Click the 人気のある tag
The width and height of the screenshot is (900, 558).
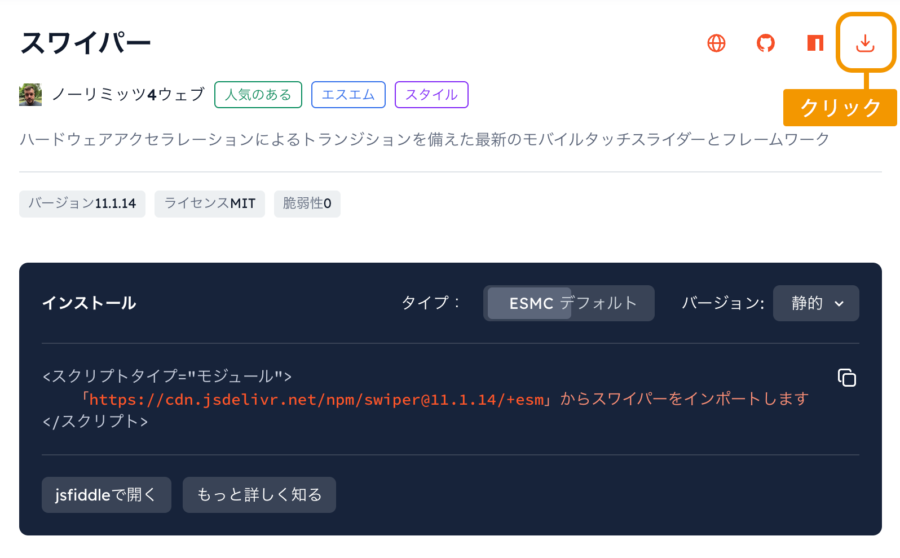tap(258, 95)
